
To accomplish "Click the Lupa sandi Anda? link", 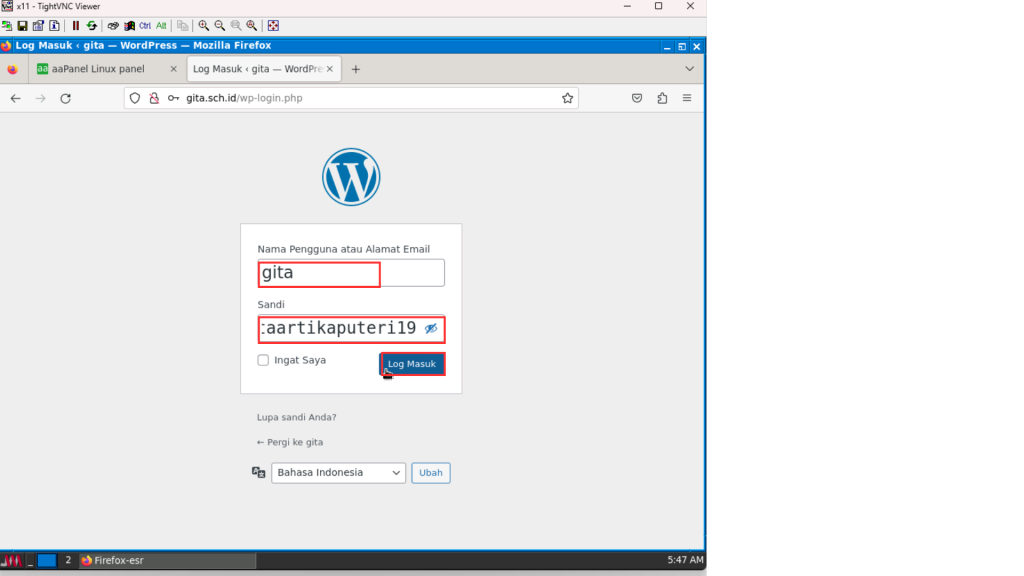I will [x=296, y=417].
